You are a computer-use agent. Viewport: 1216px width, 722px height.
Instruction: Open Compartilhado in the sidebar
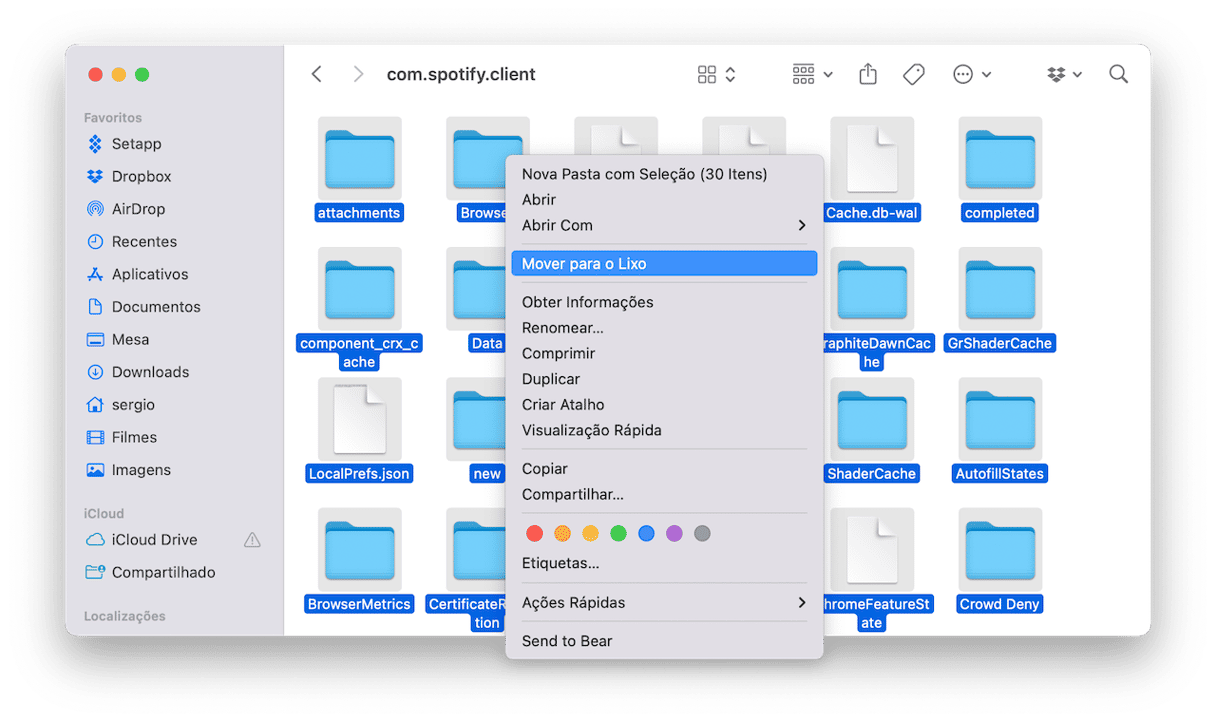click(x=151, y=573)
